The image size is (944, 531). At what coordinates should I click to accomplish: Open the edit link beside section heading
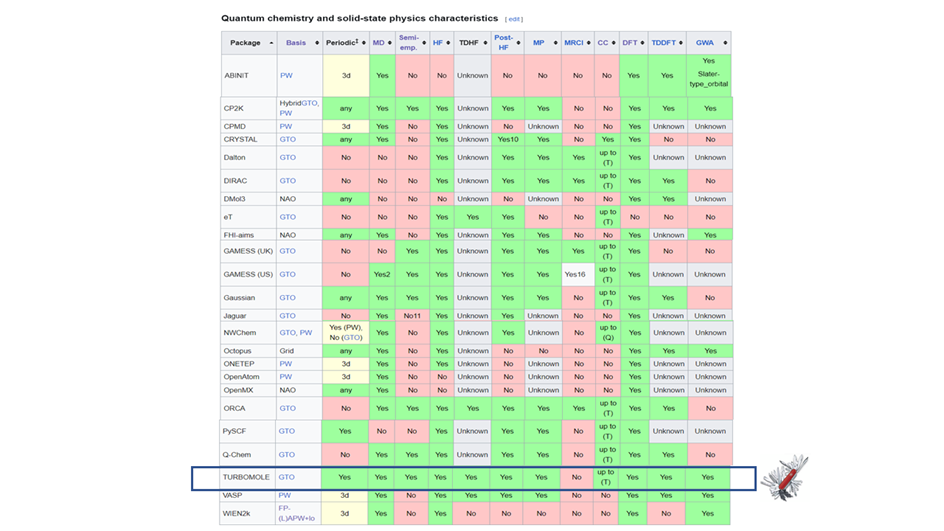pyautogui.click(x=514, y=19)
